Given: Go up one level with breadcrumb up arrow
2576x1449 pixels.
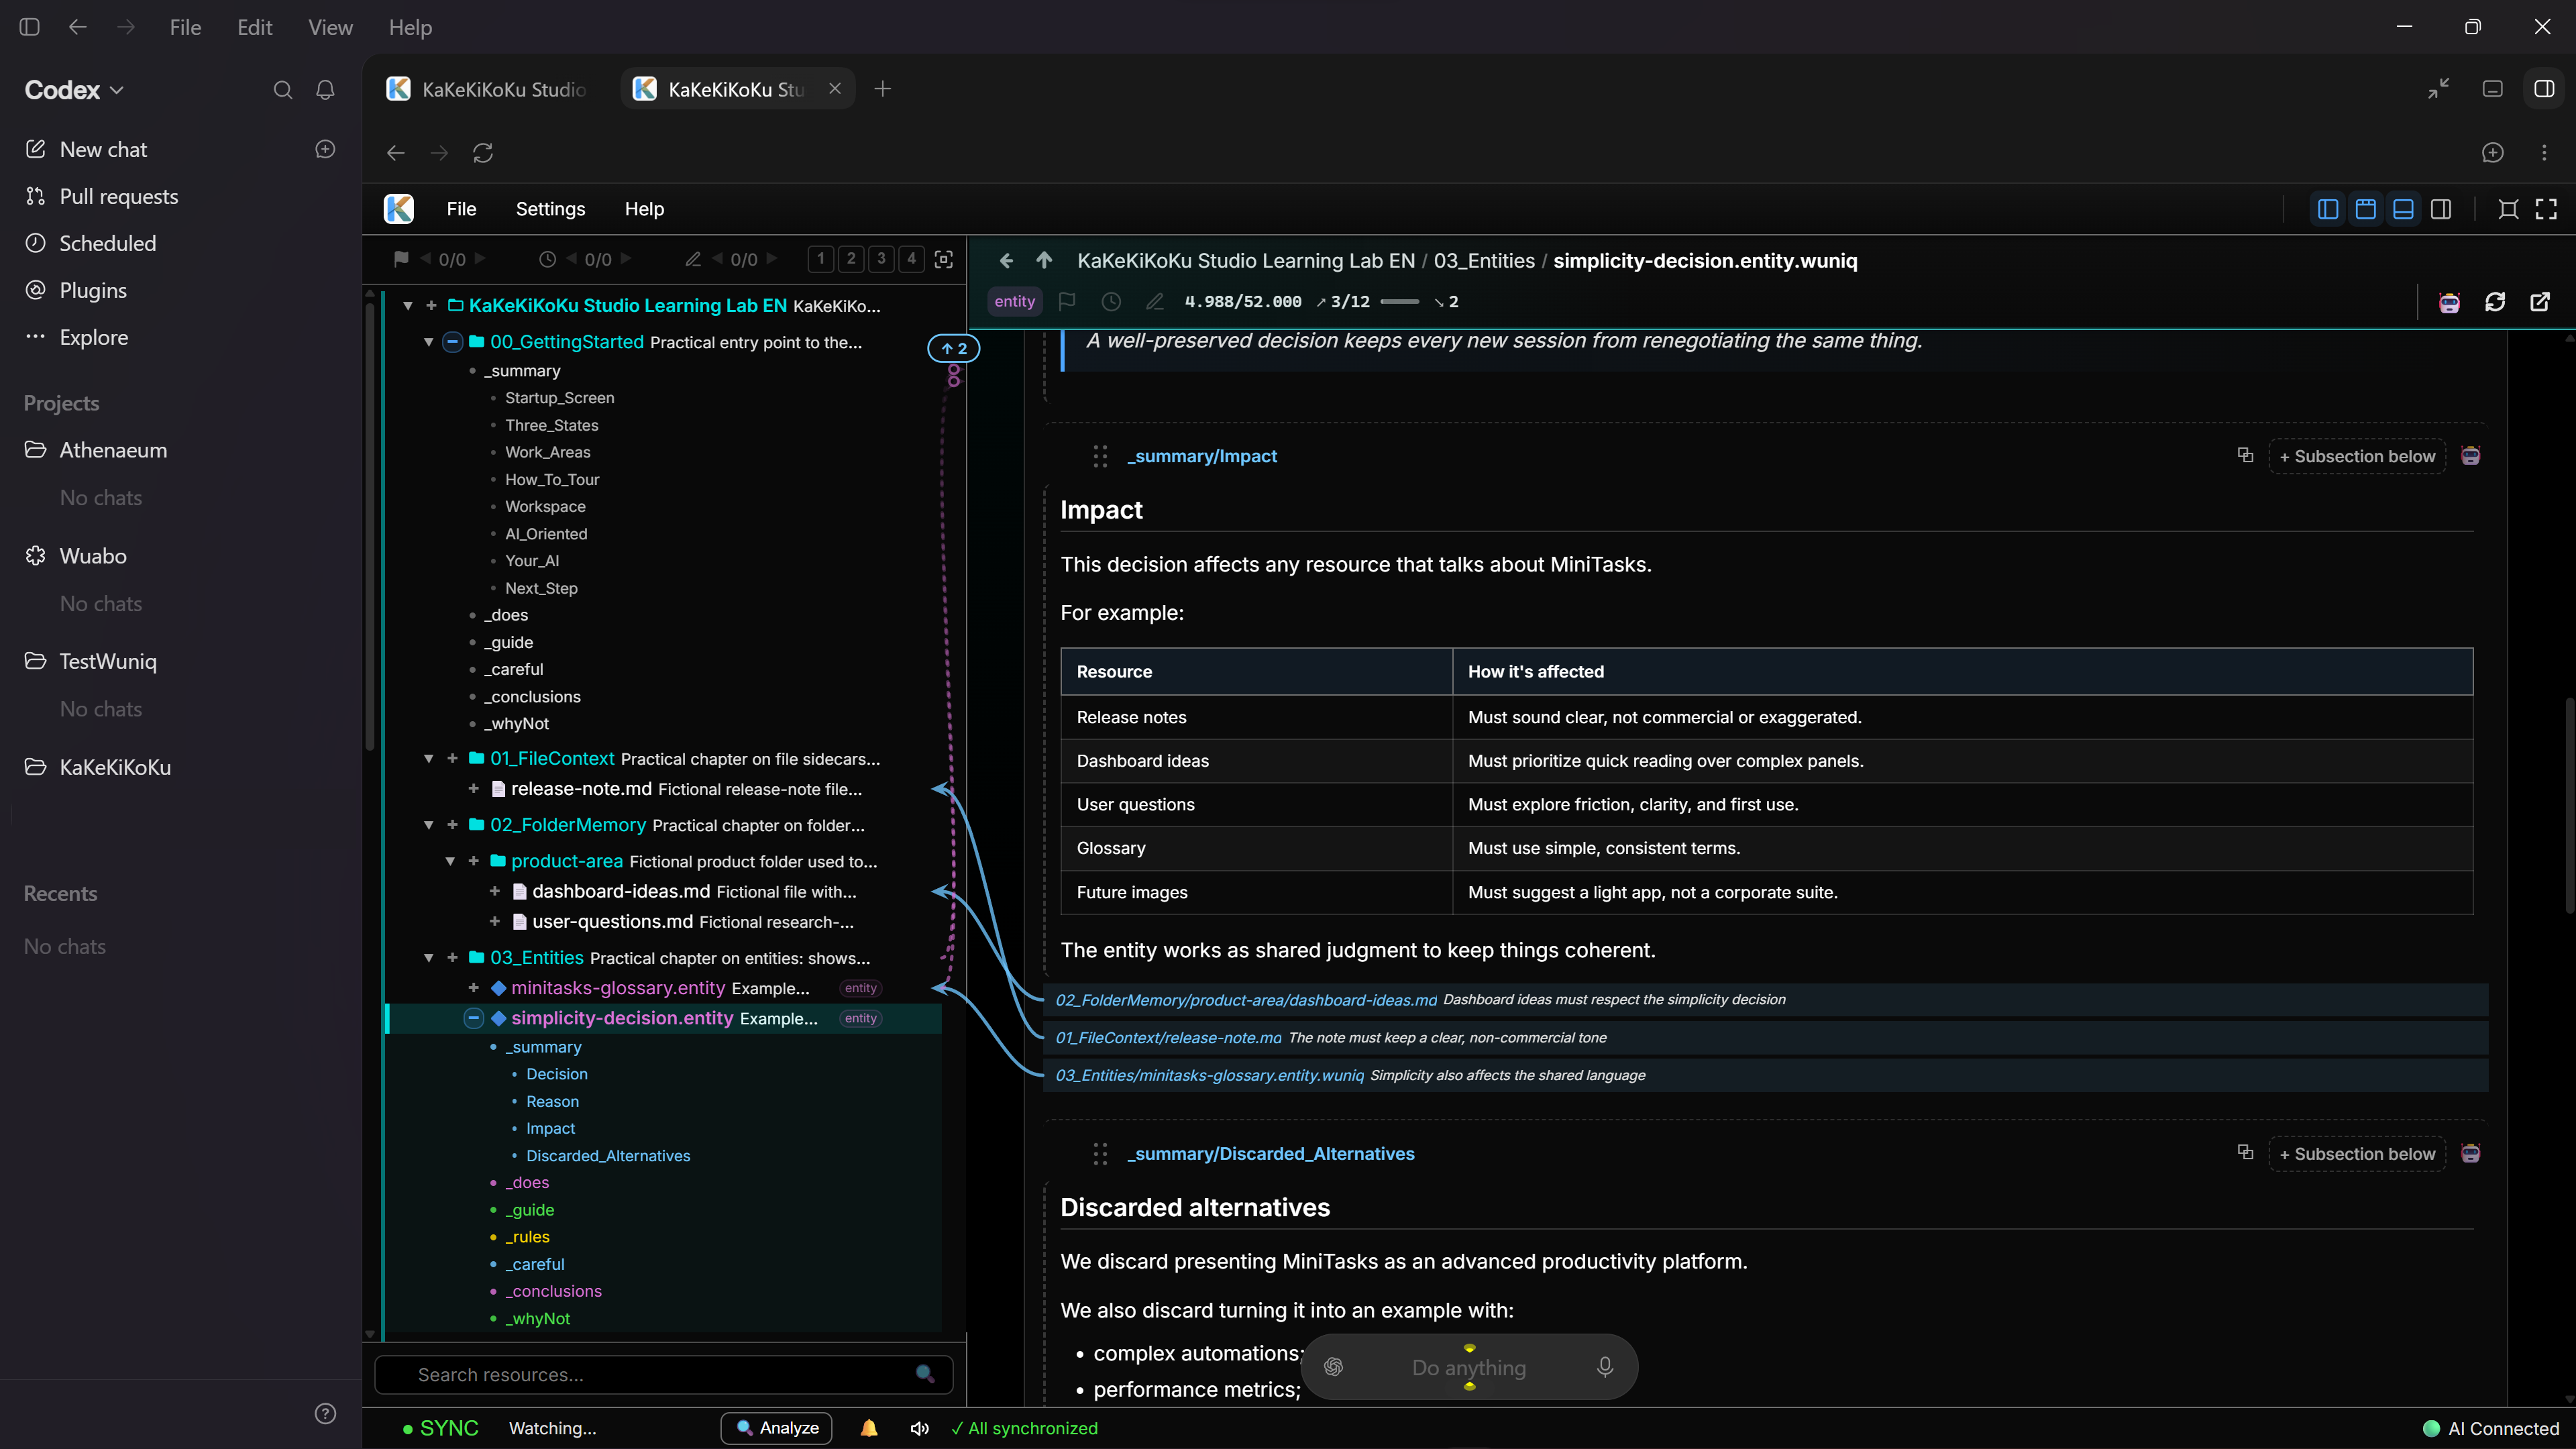Looking at the screenshot, I should (1044, 260).
